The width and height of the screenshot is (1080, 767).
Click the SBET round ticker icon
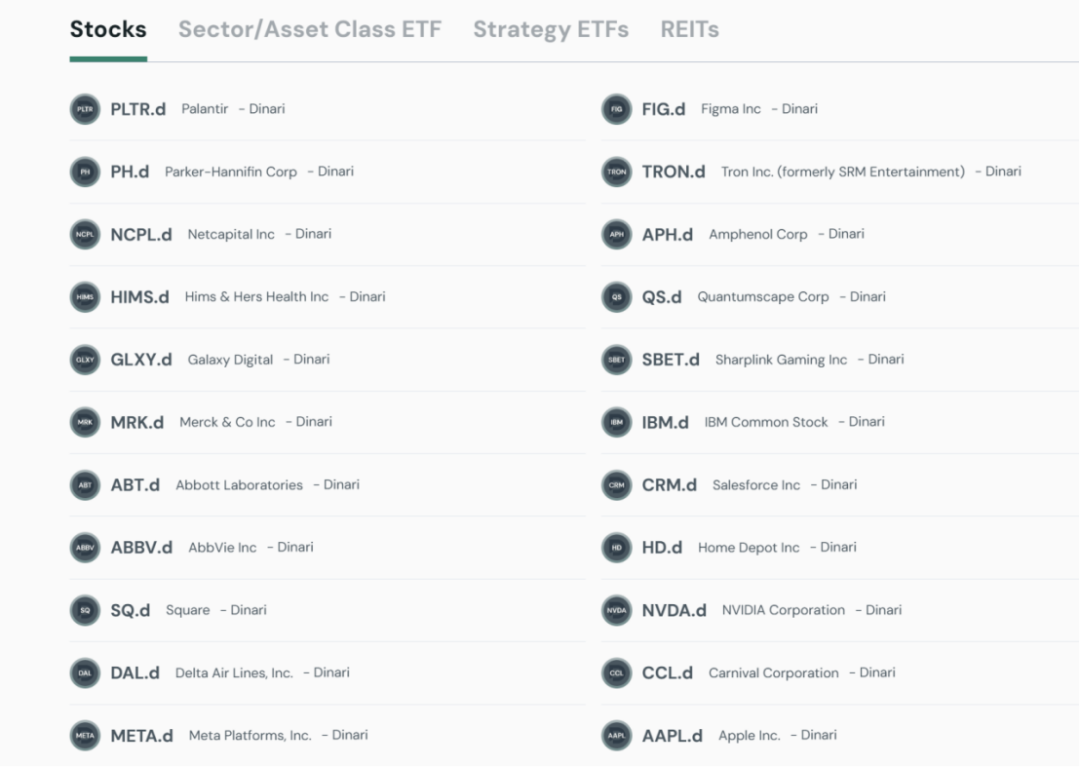617,360
